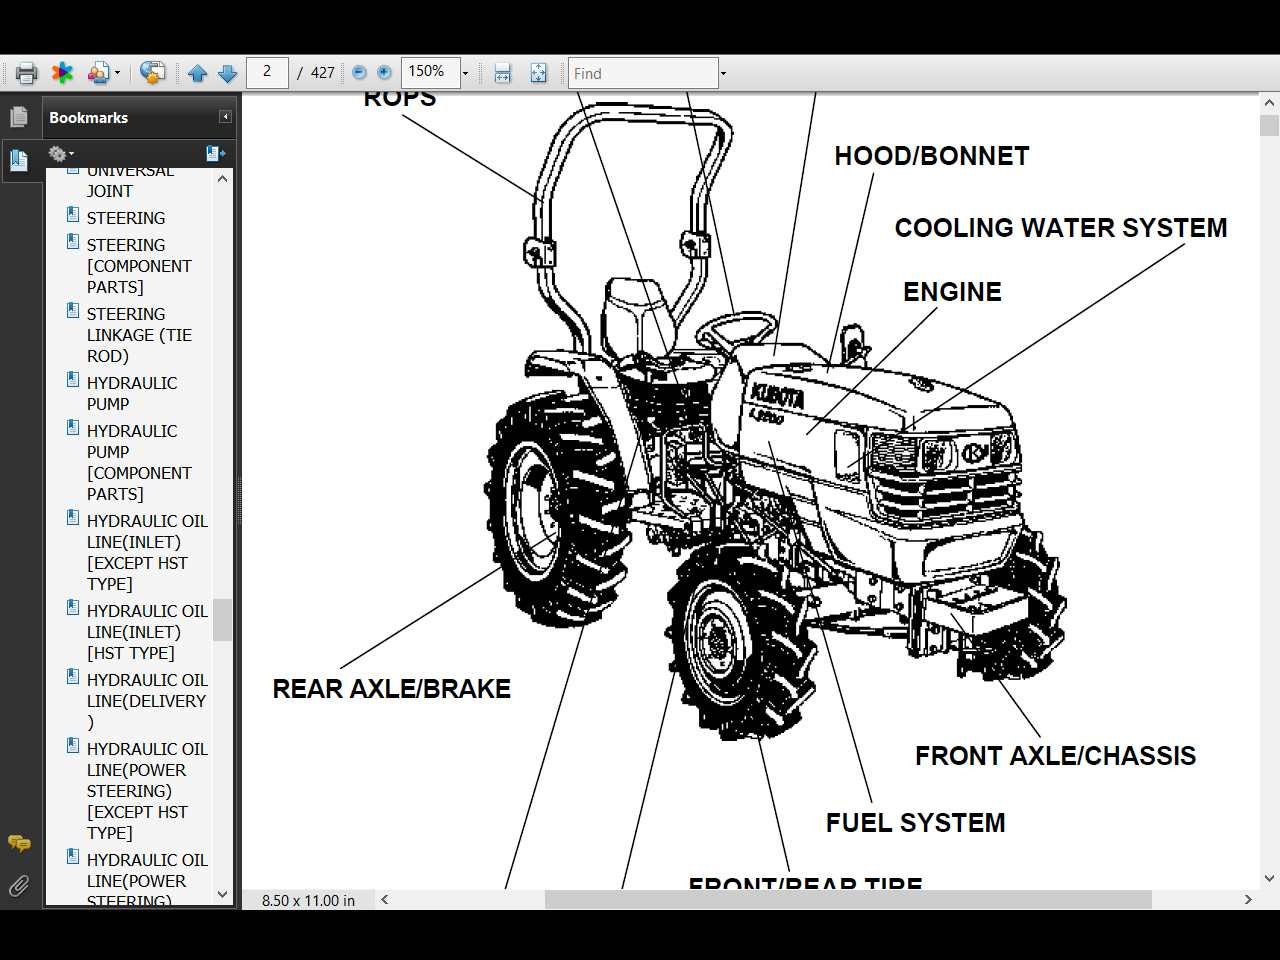
Task: Zoom out with the minus icon
Action: pyautogui.click(x=358, y=72)
